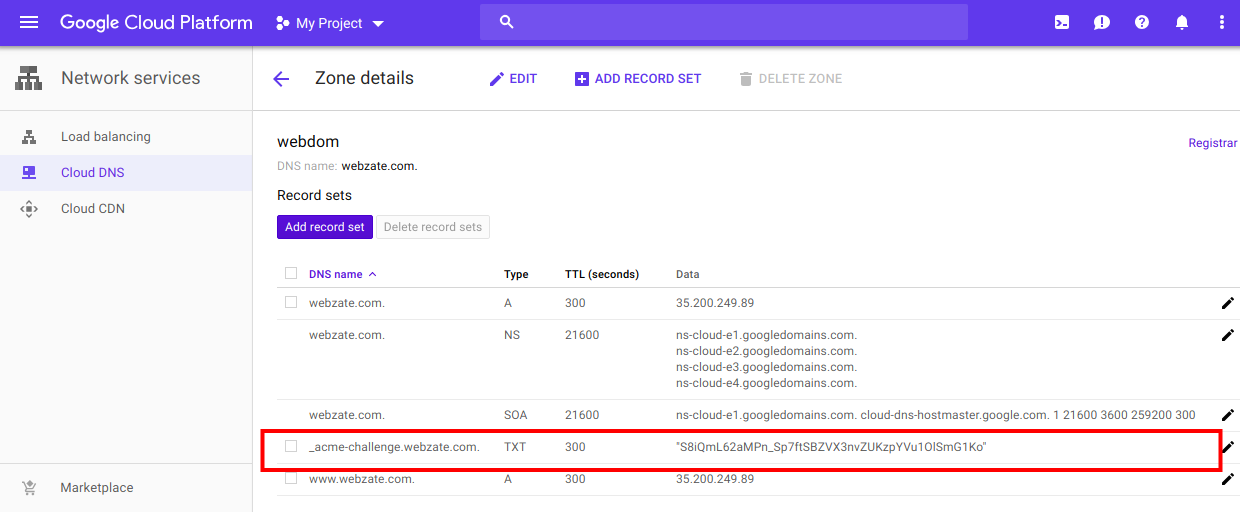Click the _acme-challenge.webzate.com. DNS name
1240x512 pixels.
(x=394, y=447)
